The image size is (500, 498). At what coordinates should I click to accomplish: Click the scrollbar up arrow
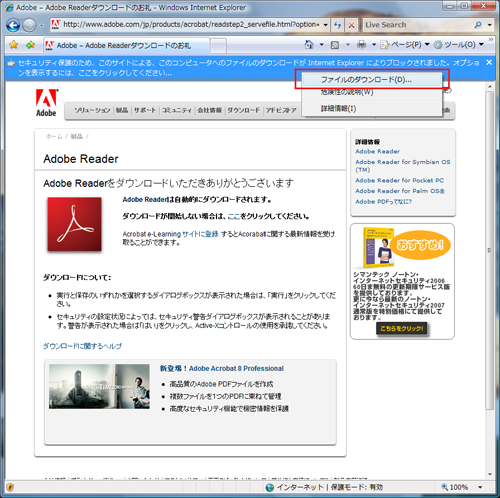point(489,86)
